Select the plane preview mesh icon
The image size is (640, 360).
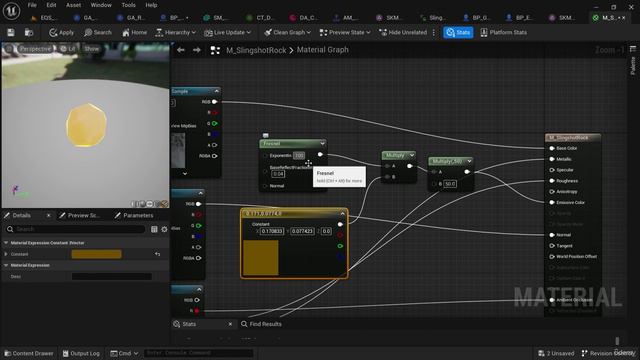[150, 203]
